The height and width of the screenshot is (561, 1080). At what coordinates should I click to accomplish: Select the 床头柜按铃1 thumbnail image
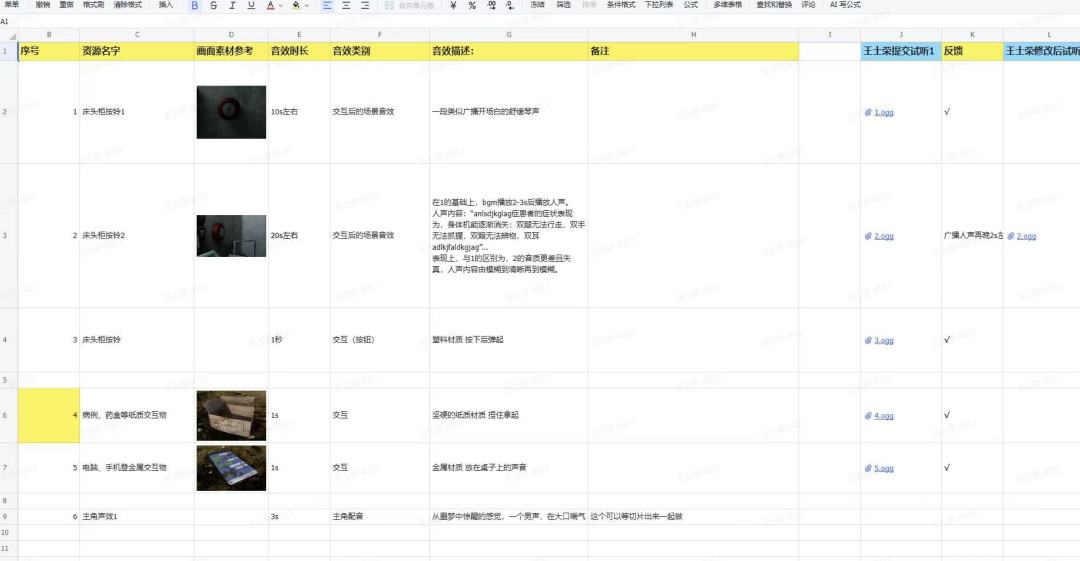pos(231,112)
